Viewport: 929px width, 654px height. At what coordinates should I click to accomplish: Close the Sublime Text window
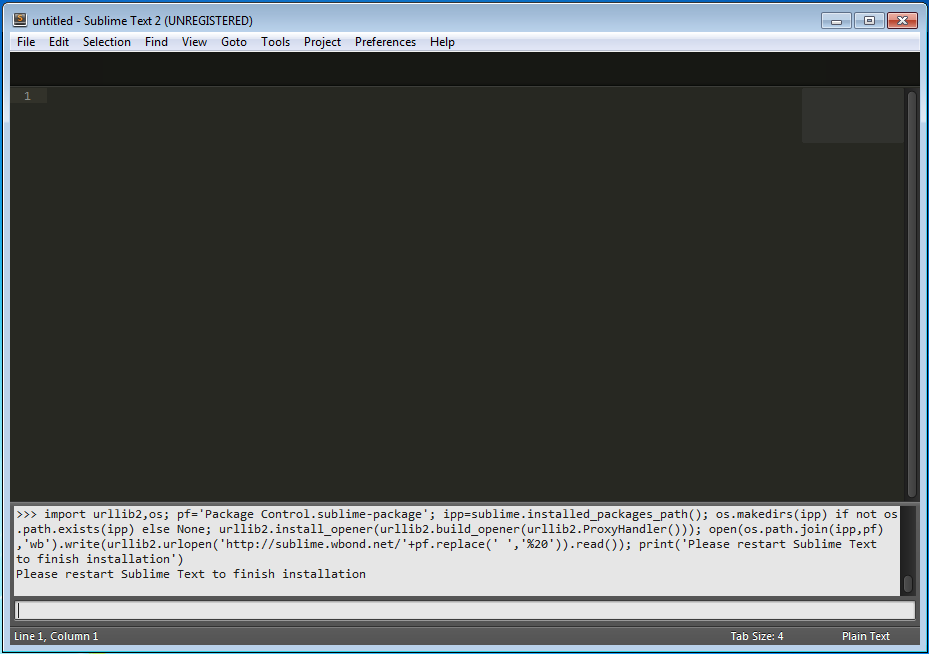(902, 21)
